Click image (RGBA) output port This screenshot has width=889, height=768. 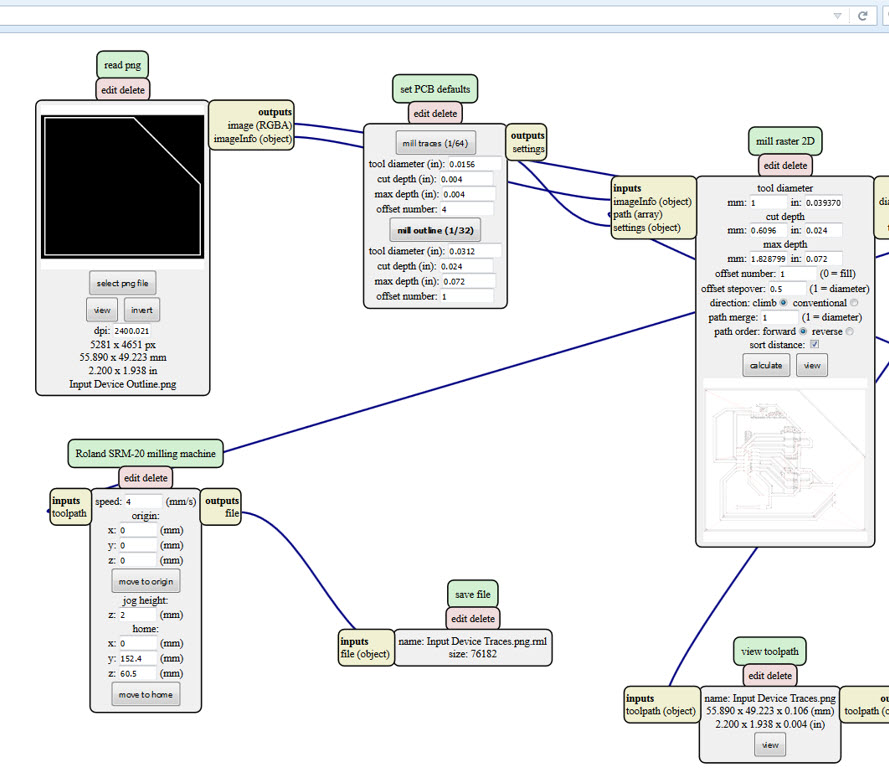point(260,125)
